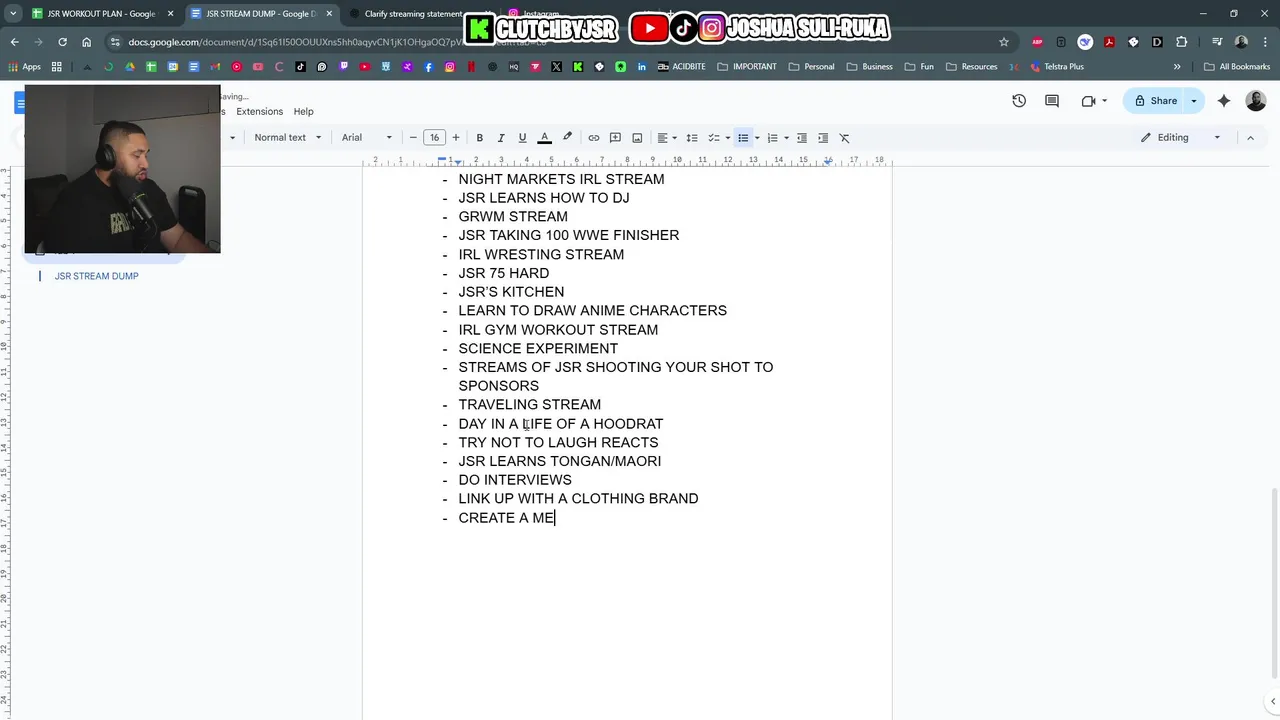Open the checklist menu arrow
The image size is (1280, 720).
[x=727, y=138]
